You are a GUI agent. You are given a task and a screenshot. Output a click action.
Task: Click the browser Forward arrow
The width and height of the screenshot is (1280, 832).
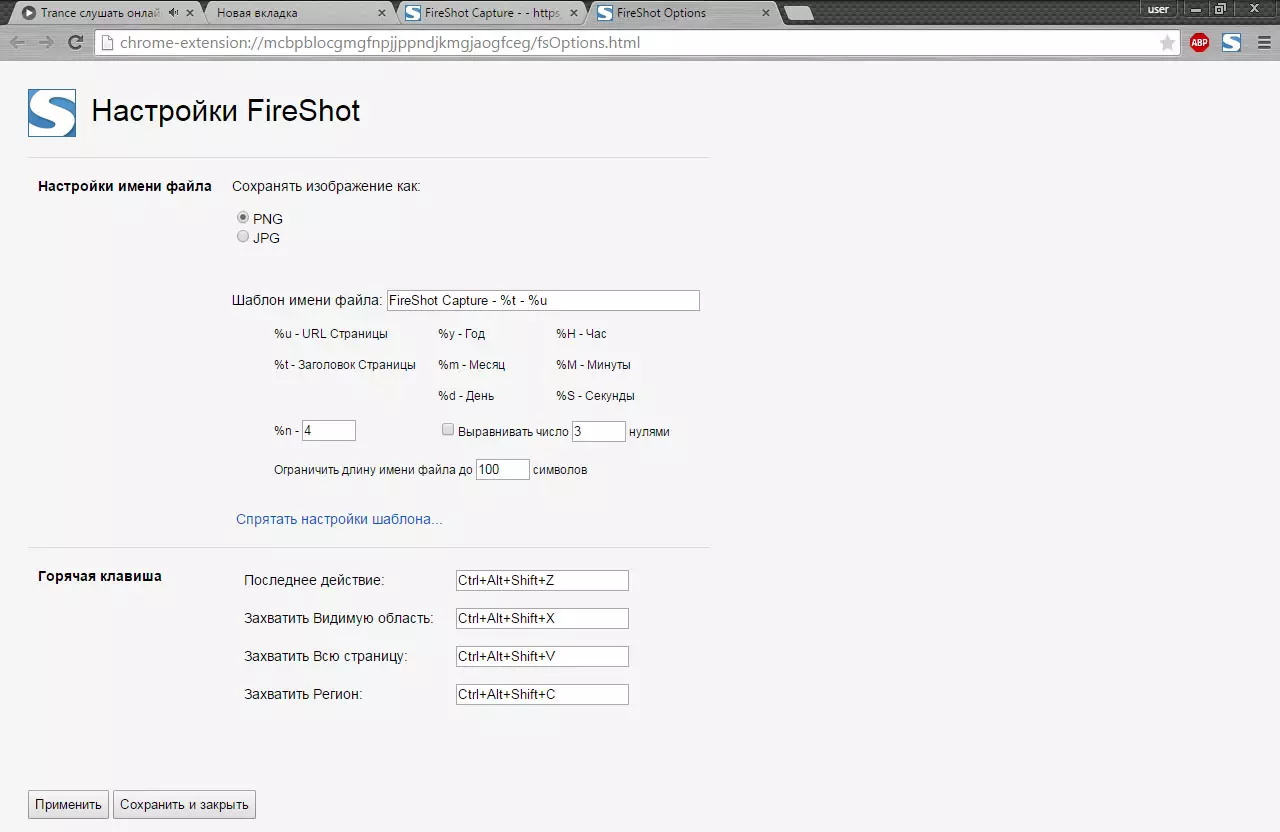[46, 43]
